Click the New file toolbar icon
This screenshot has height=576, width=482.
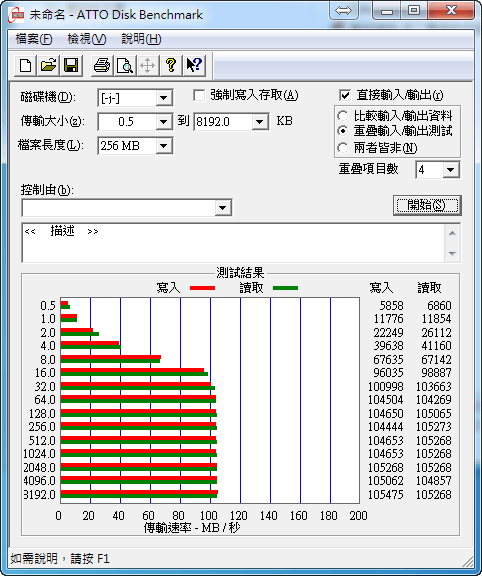25,66
